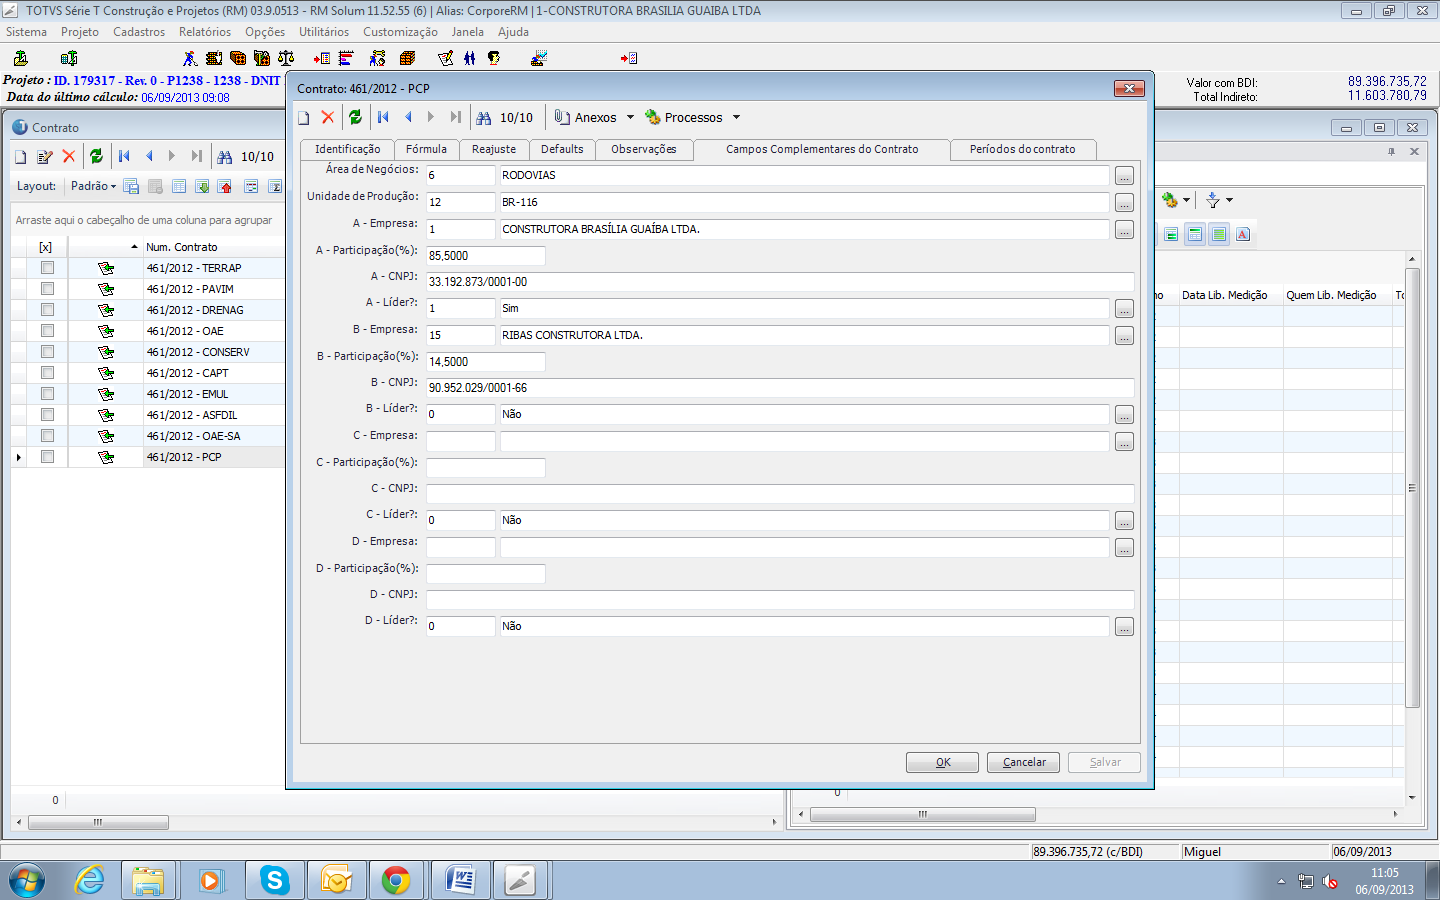Check the box for 461/2012 - PAVIM

pyautogui.click(x=47, y=289)
